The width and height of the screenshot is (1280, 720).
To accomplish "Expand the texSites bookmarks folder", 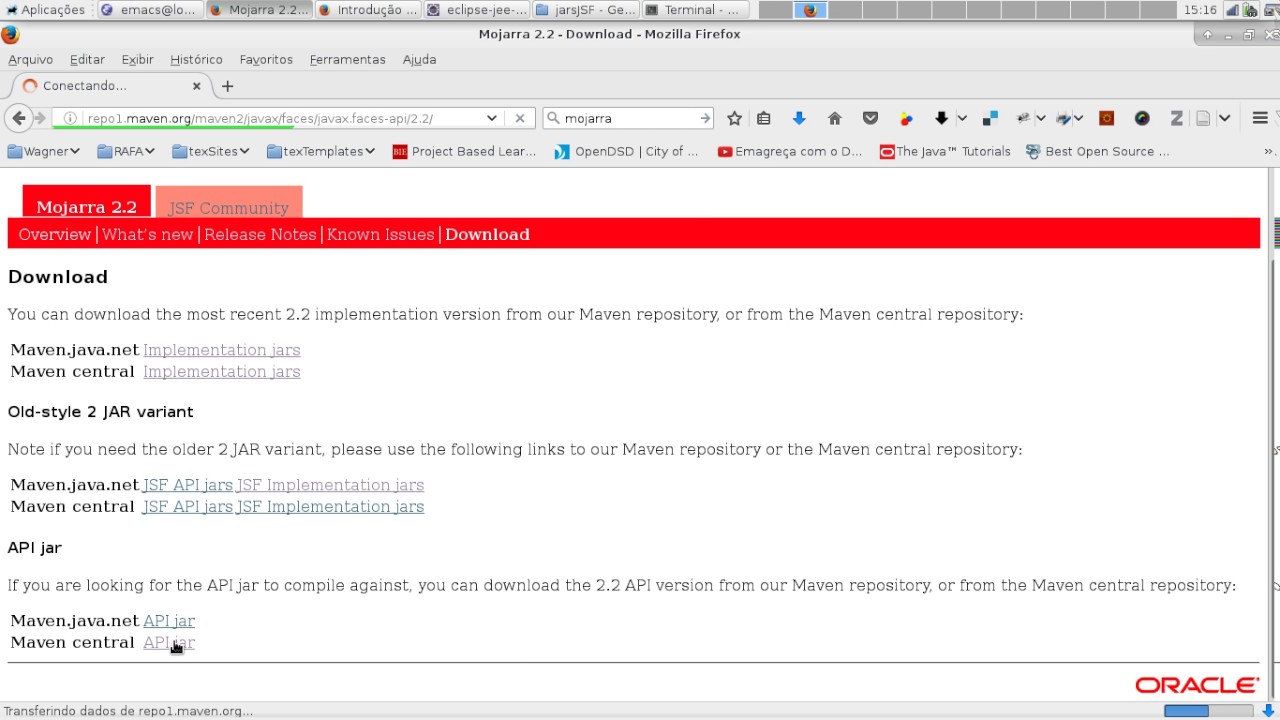I will click(x=210, y=152).
